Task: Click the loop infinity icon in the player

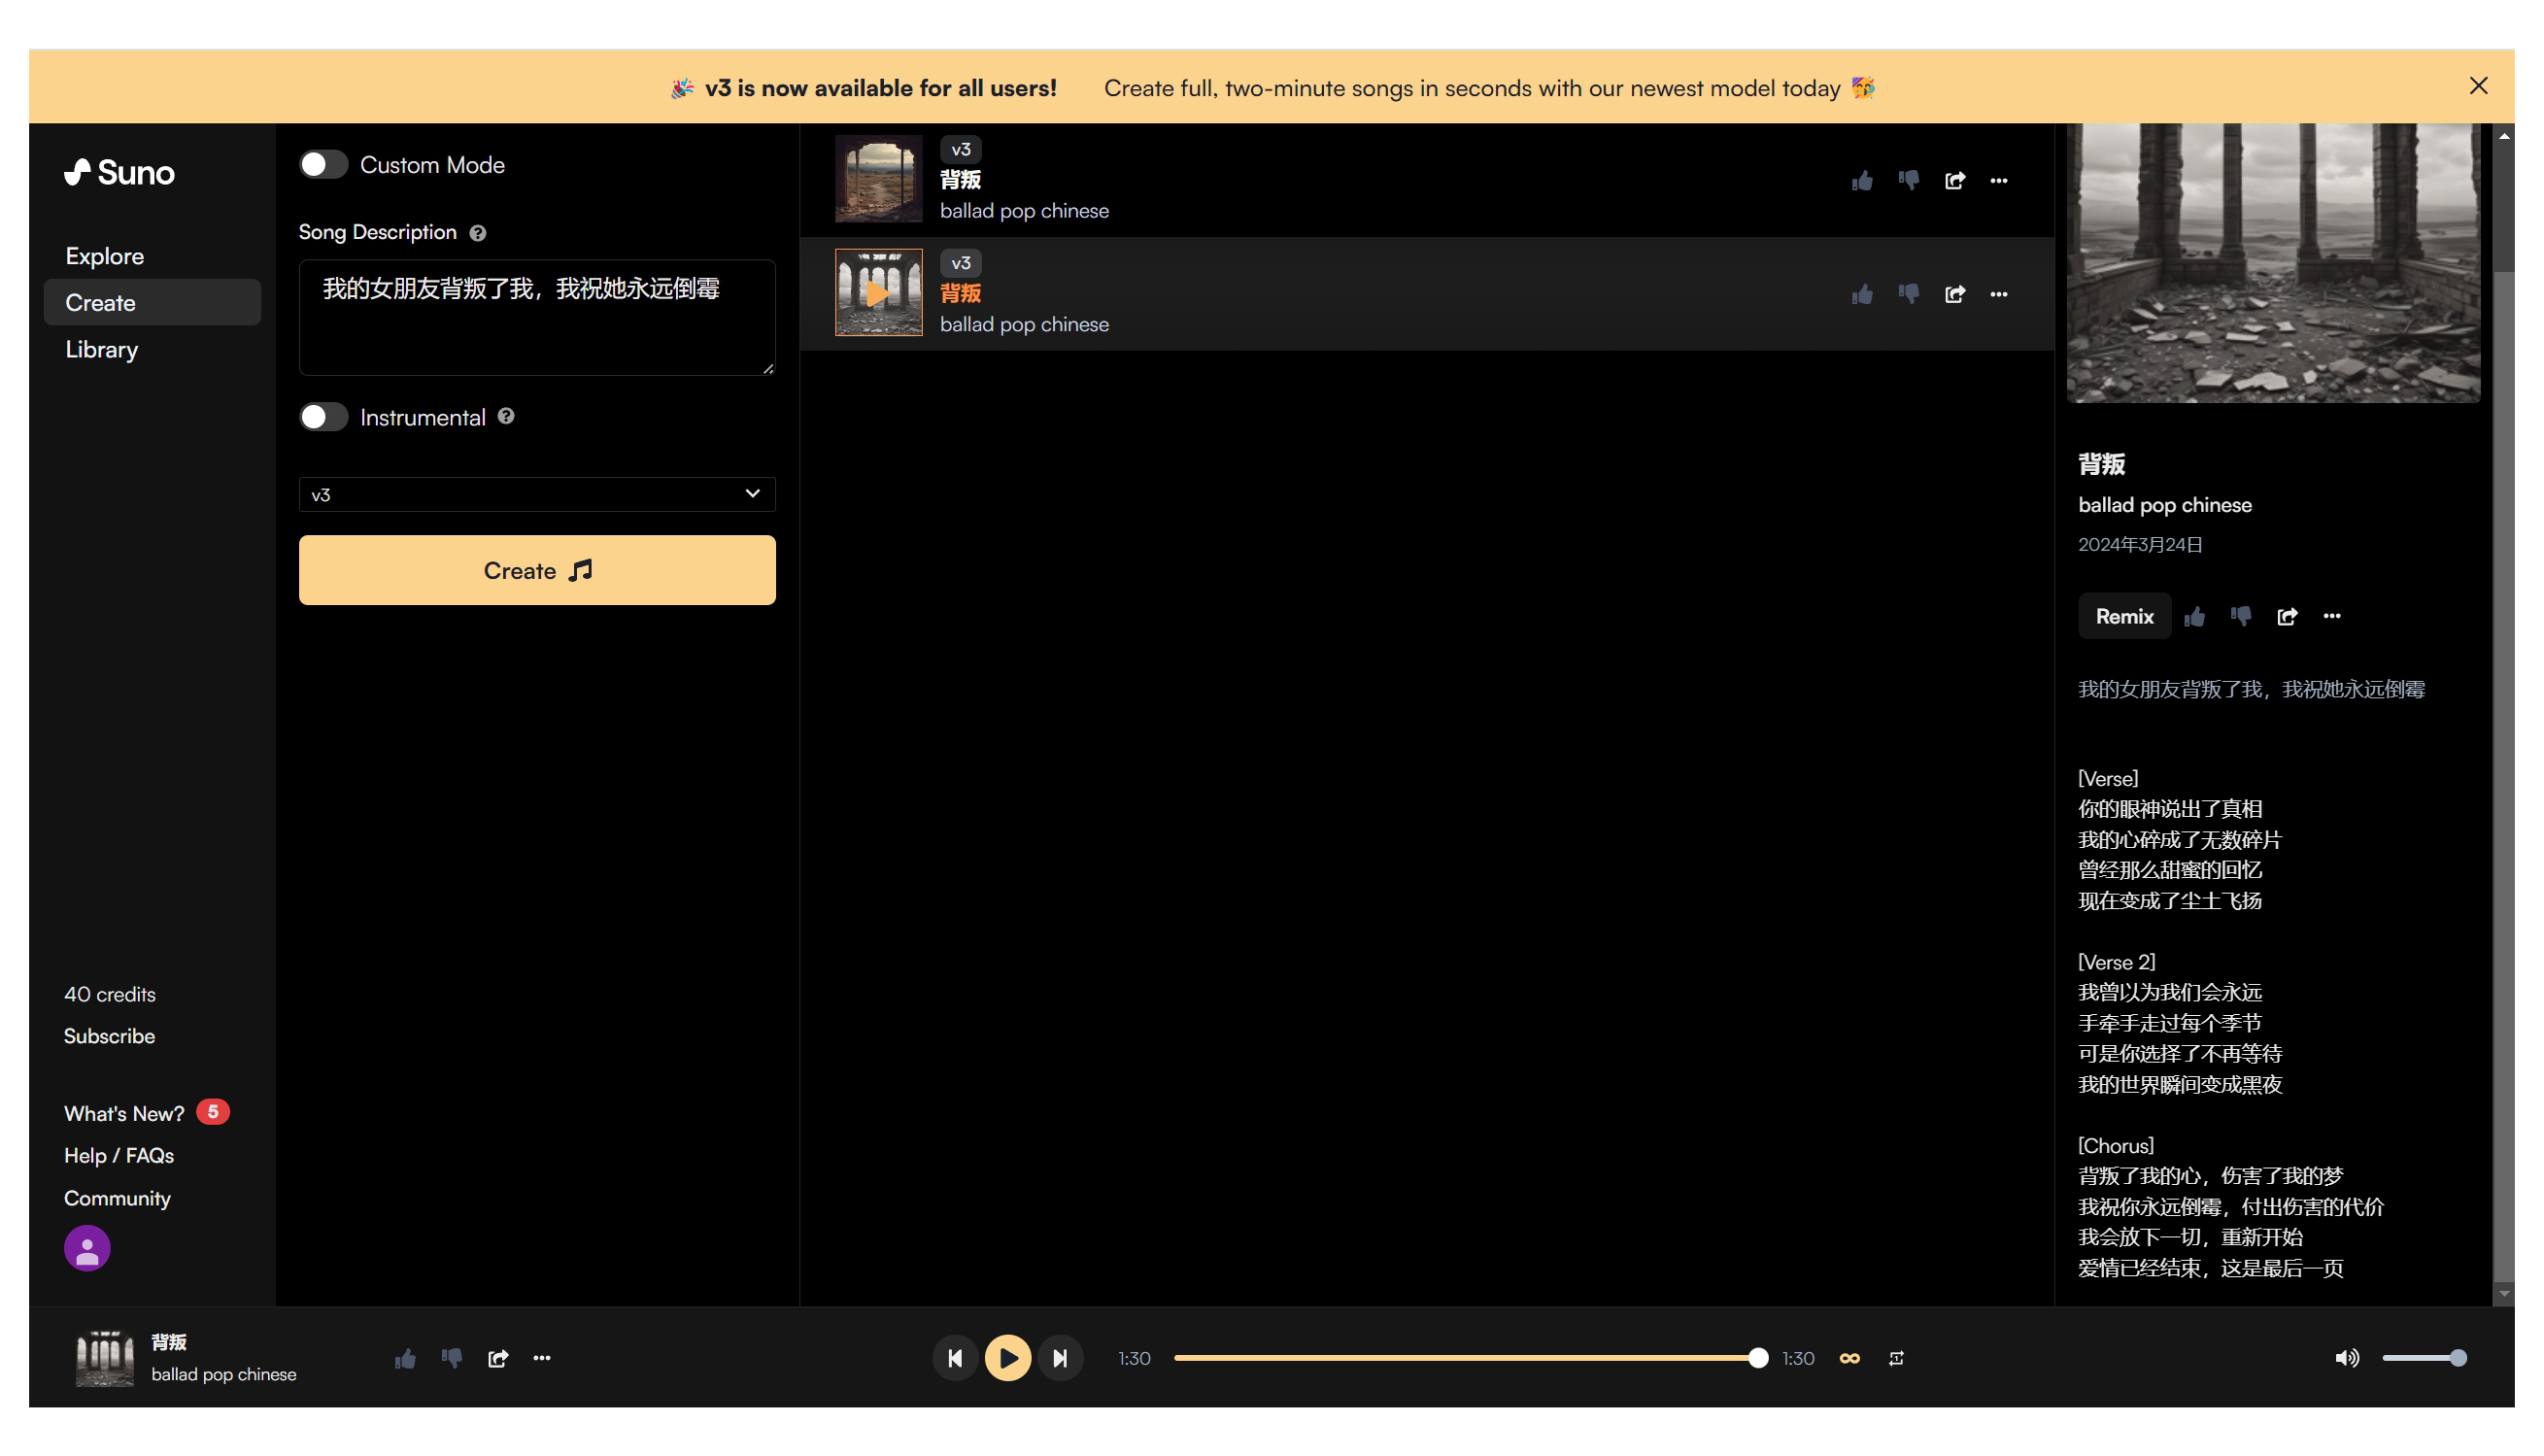Action: (1849, 1358)
